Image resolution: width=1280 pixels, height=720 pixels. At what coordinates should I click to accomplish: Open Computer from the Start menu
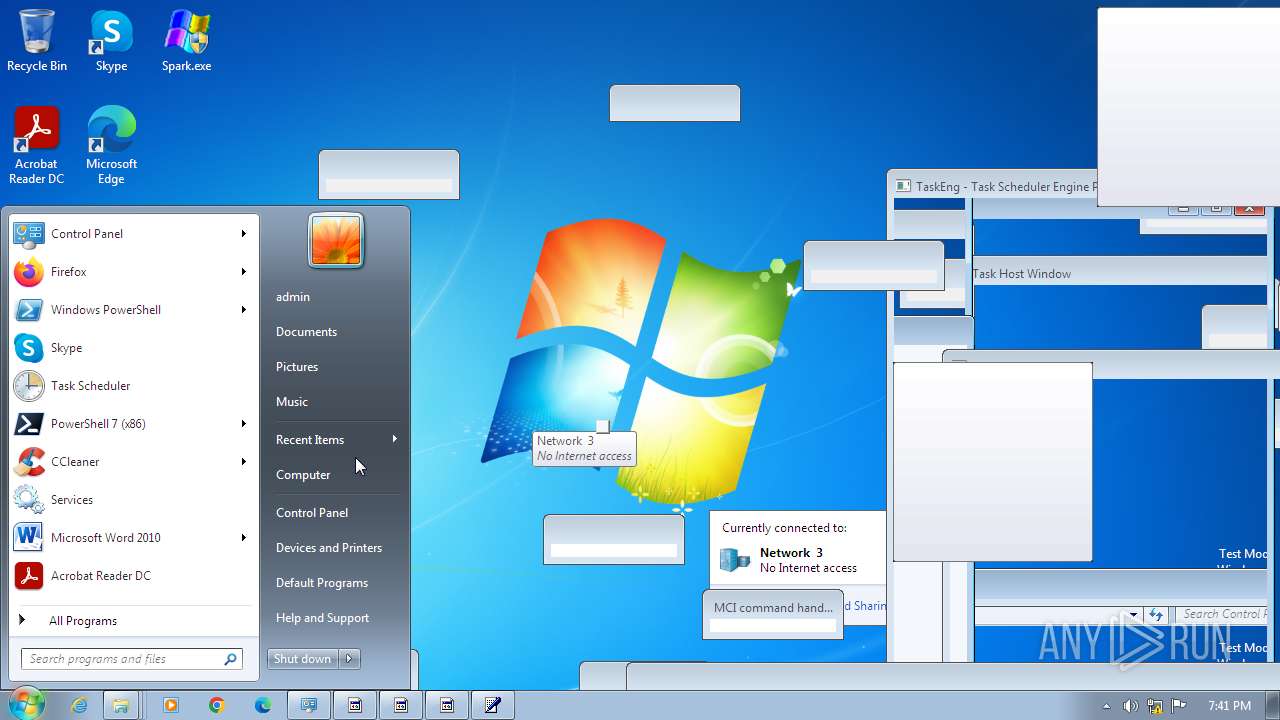pyautogui.click(x=303, y=475)
